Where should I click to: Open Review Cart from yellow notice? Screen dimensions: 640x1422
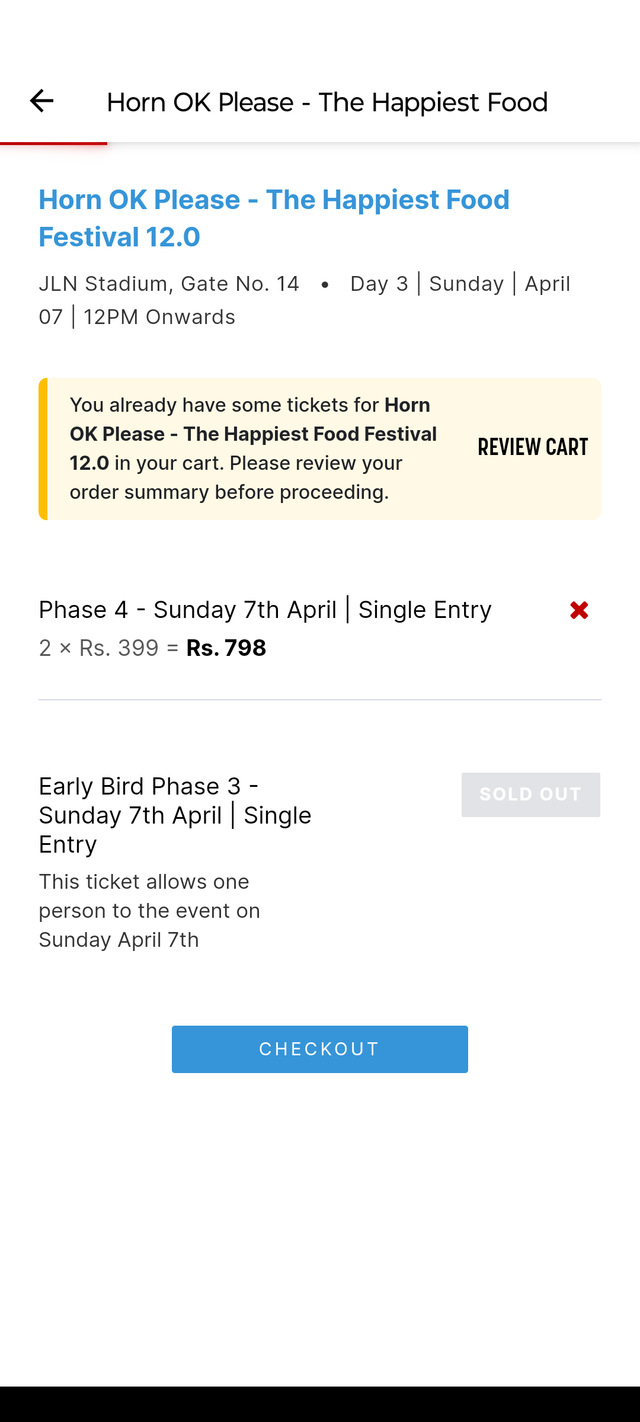point(532,447)
